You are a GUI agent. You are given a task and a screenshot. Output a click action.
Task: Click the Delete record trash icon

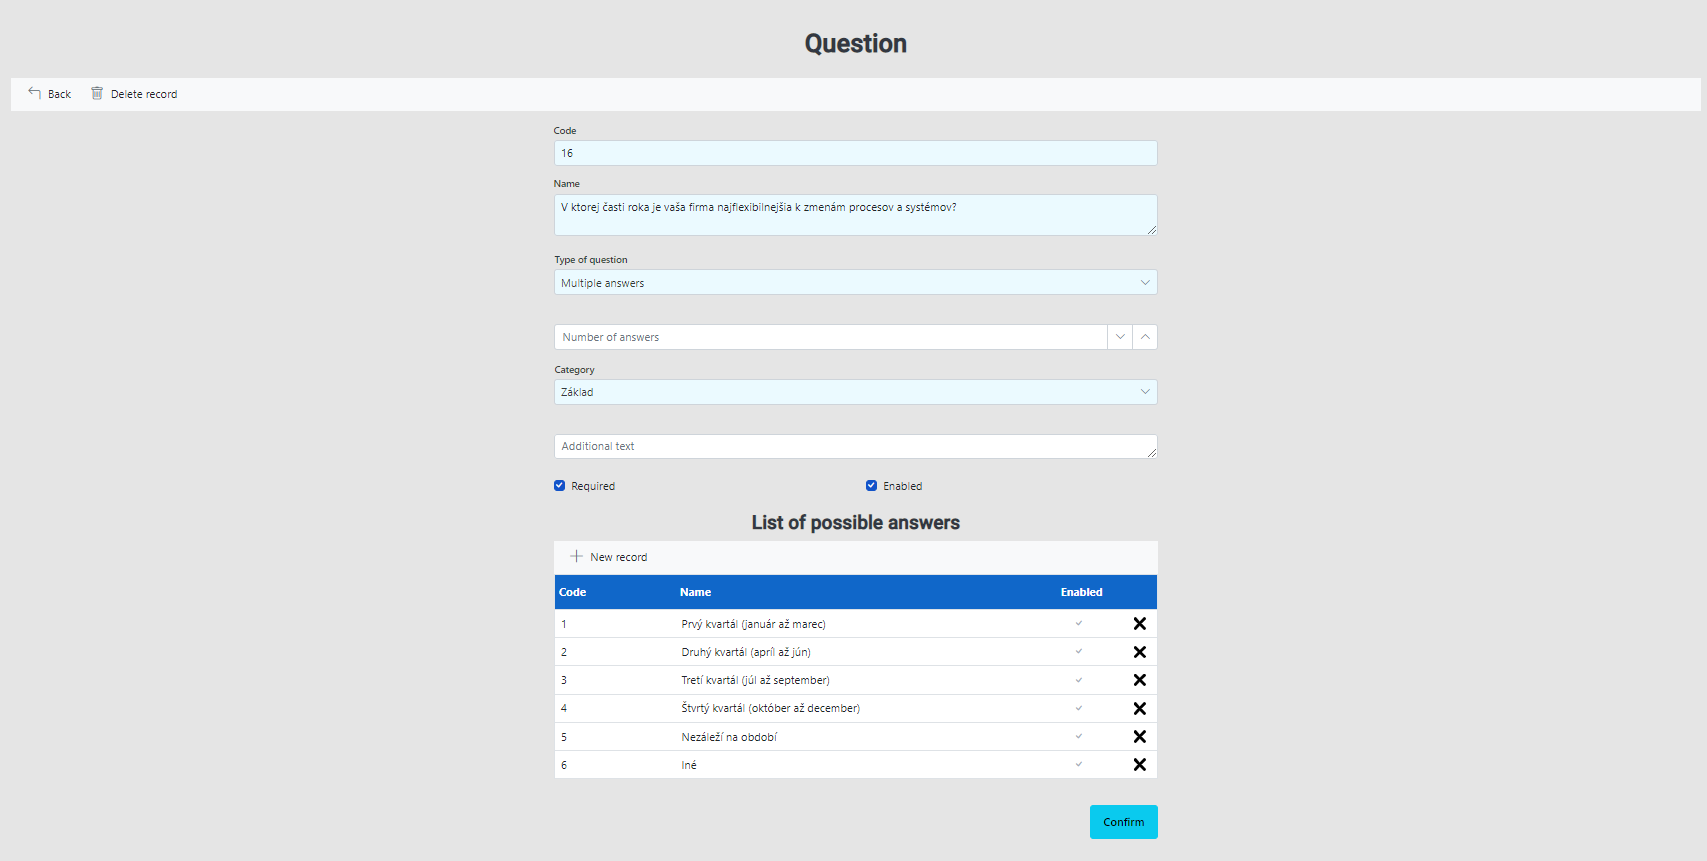[x=97, y=93]
